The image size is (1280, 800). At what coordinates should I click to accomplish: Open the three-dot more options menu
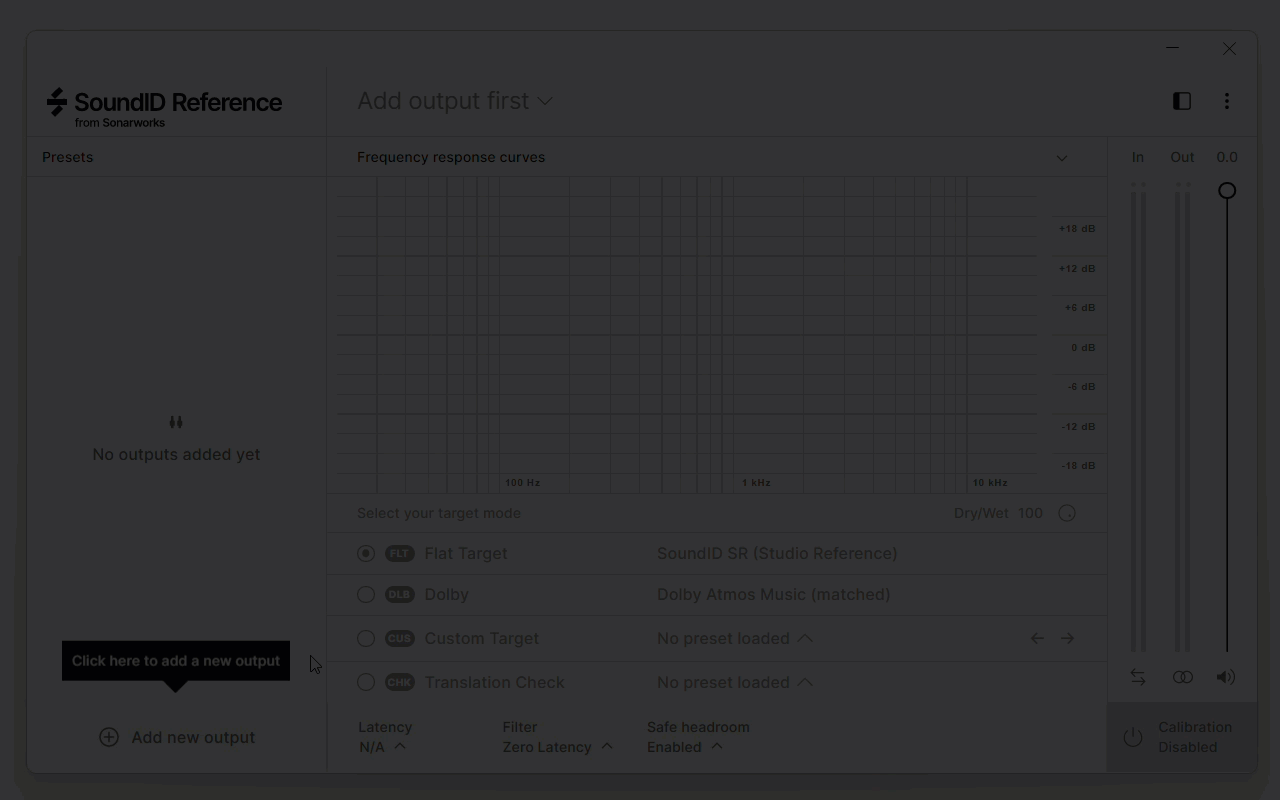pyautogui.click(x=1227, y=101)
